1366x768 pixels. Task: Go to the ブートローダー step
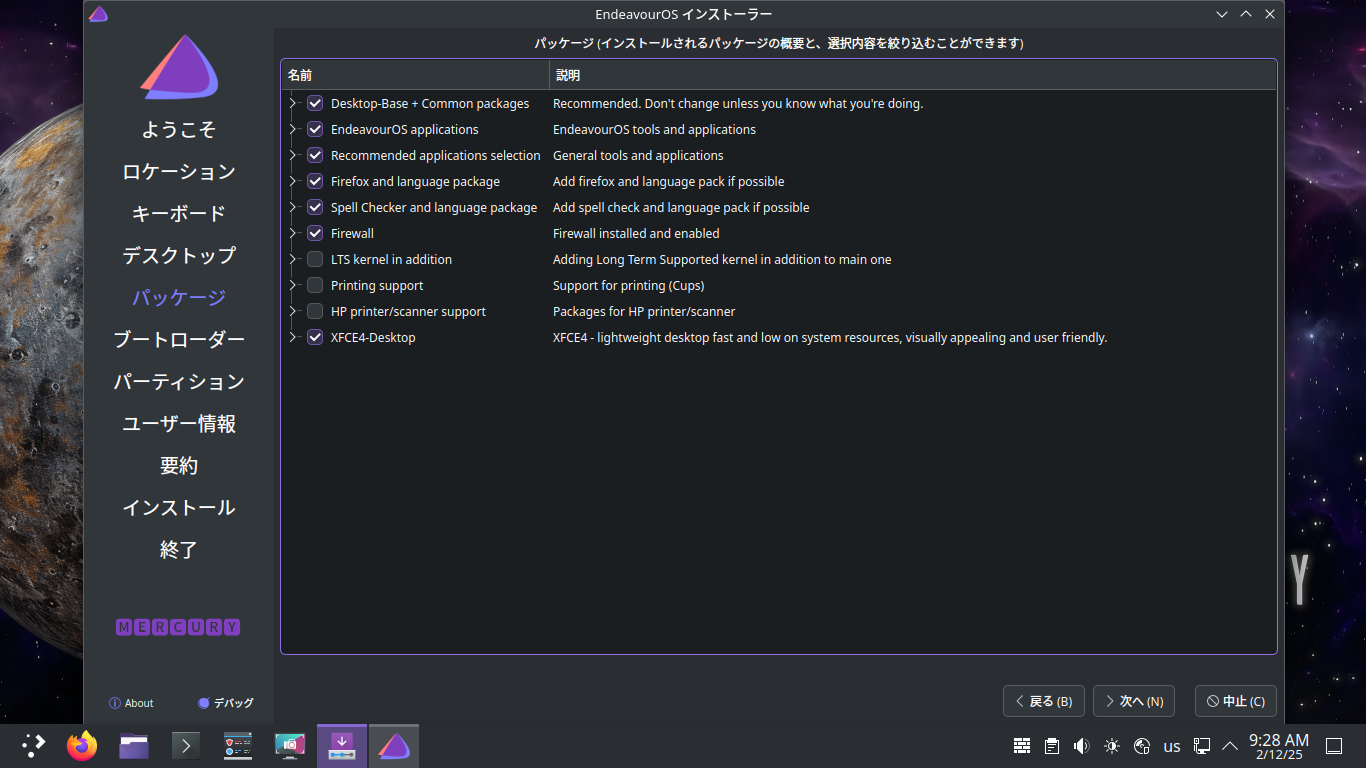179,340
